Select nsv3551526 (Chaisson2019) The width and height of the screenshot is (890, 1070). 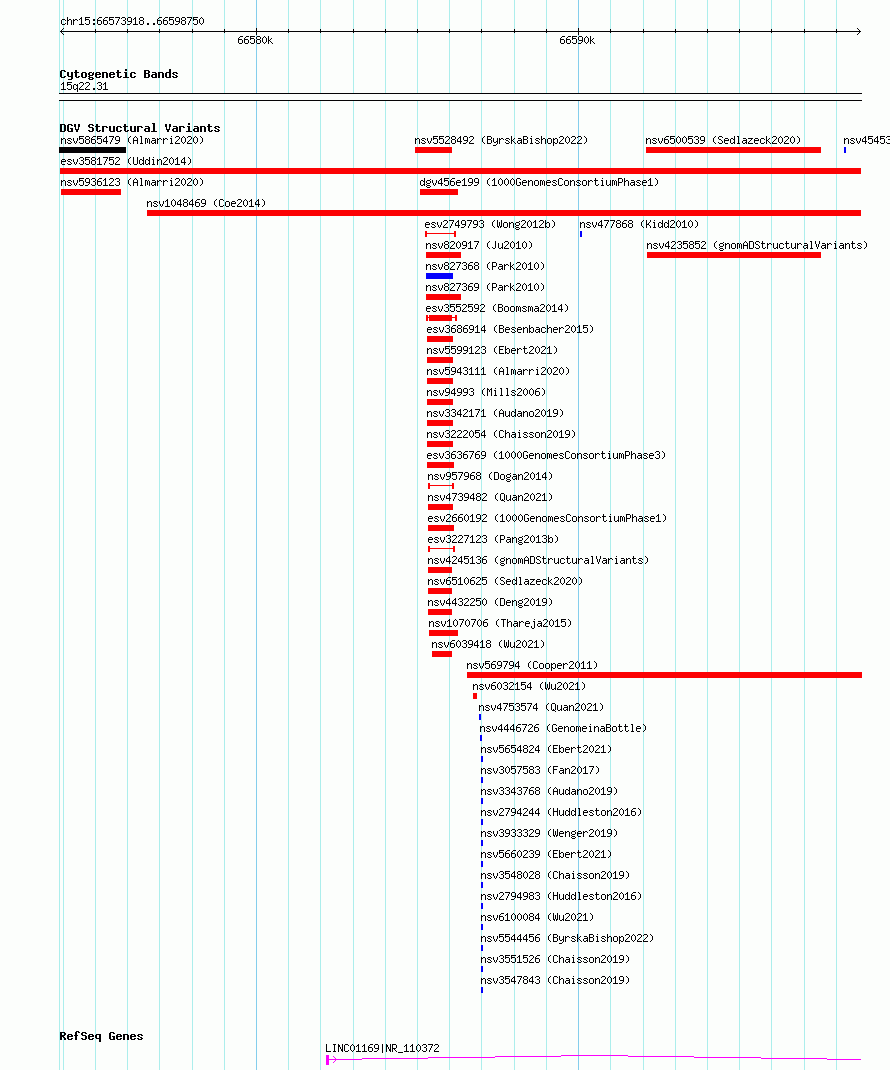tap(555, 959)
